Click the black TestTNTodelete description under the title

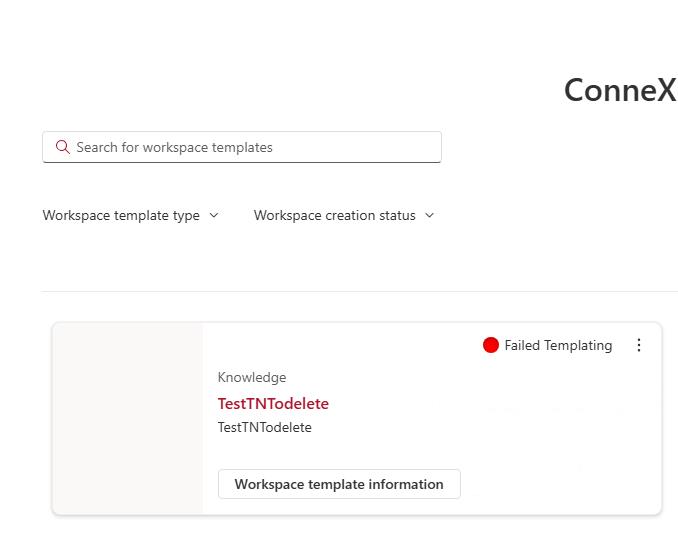(x=265, y=427)
